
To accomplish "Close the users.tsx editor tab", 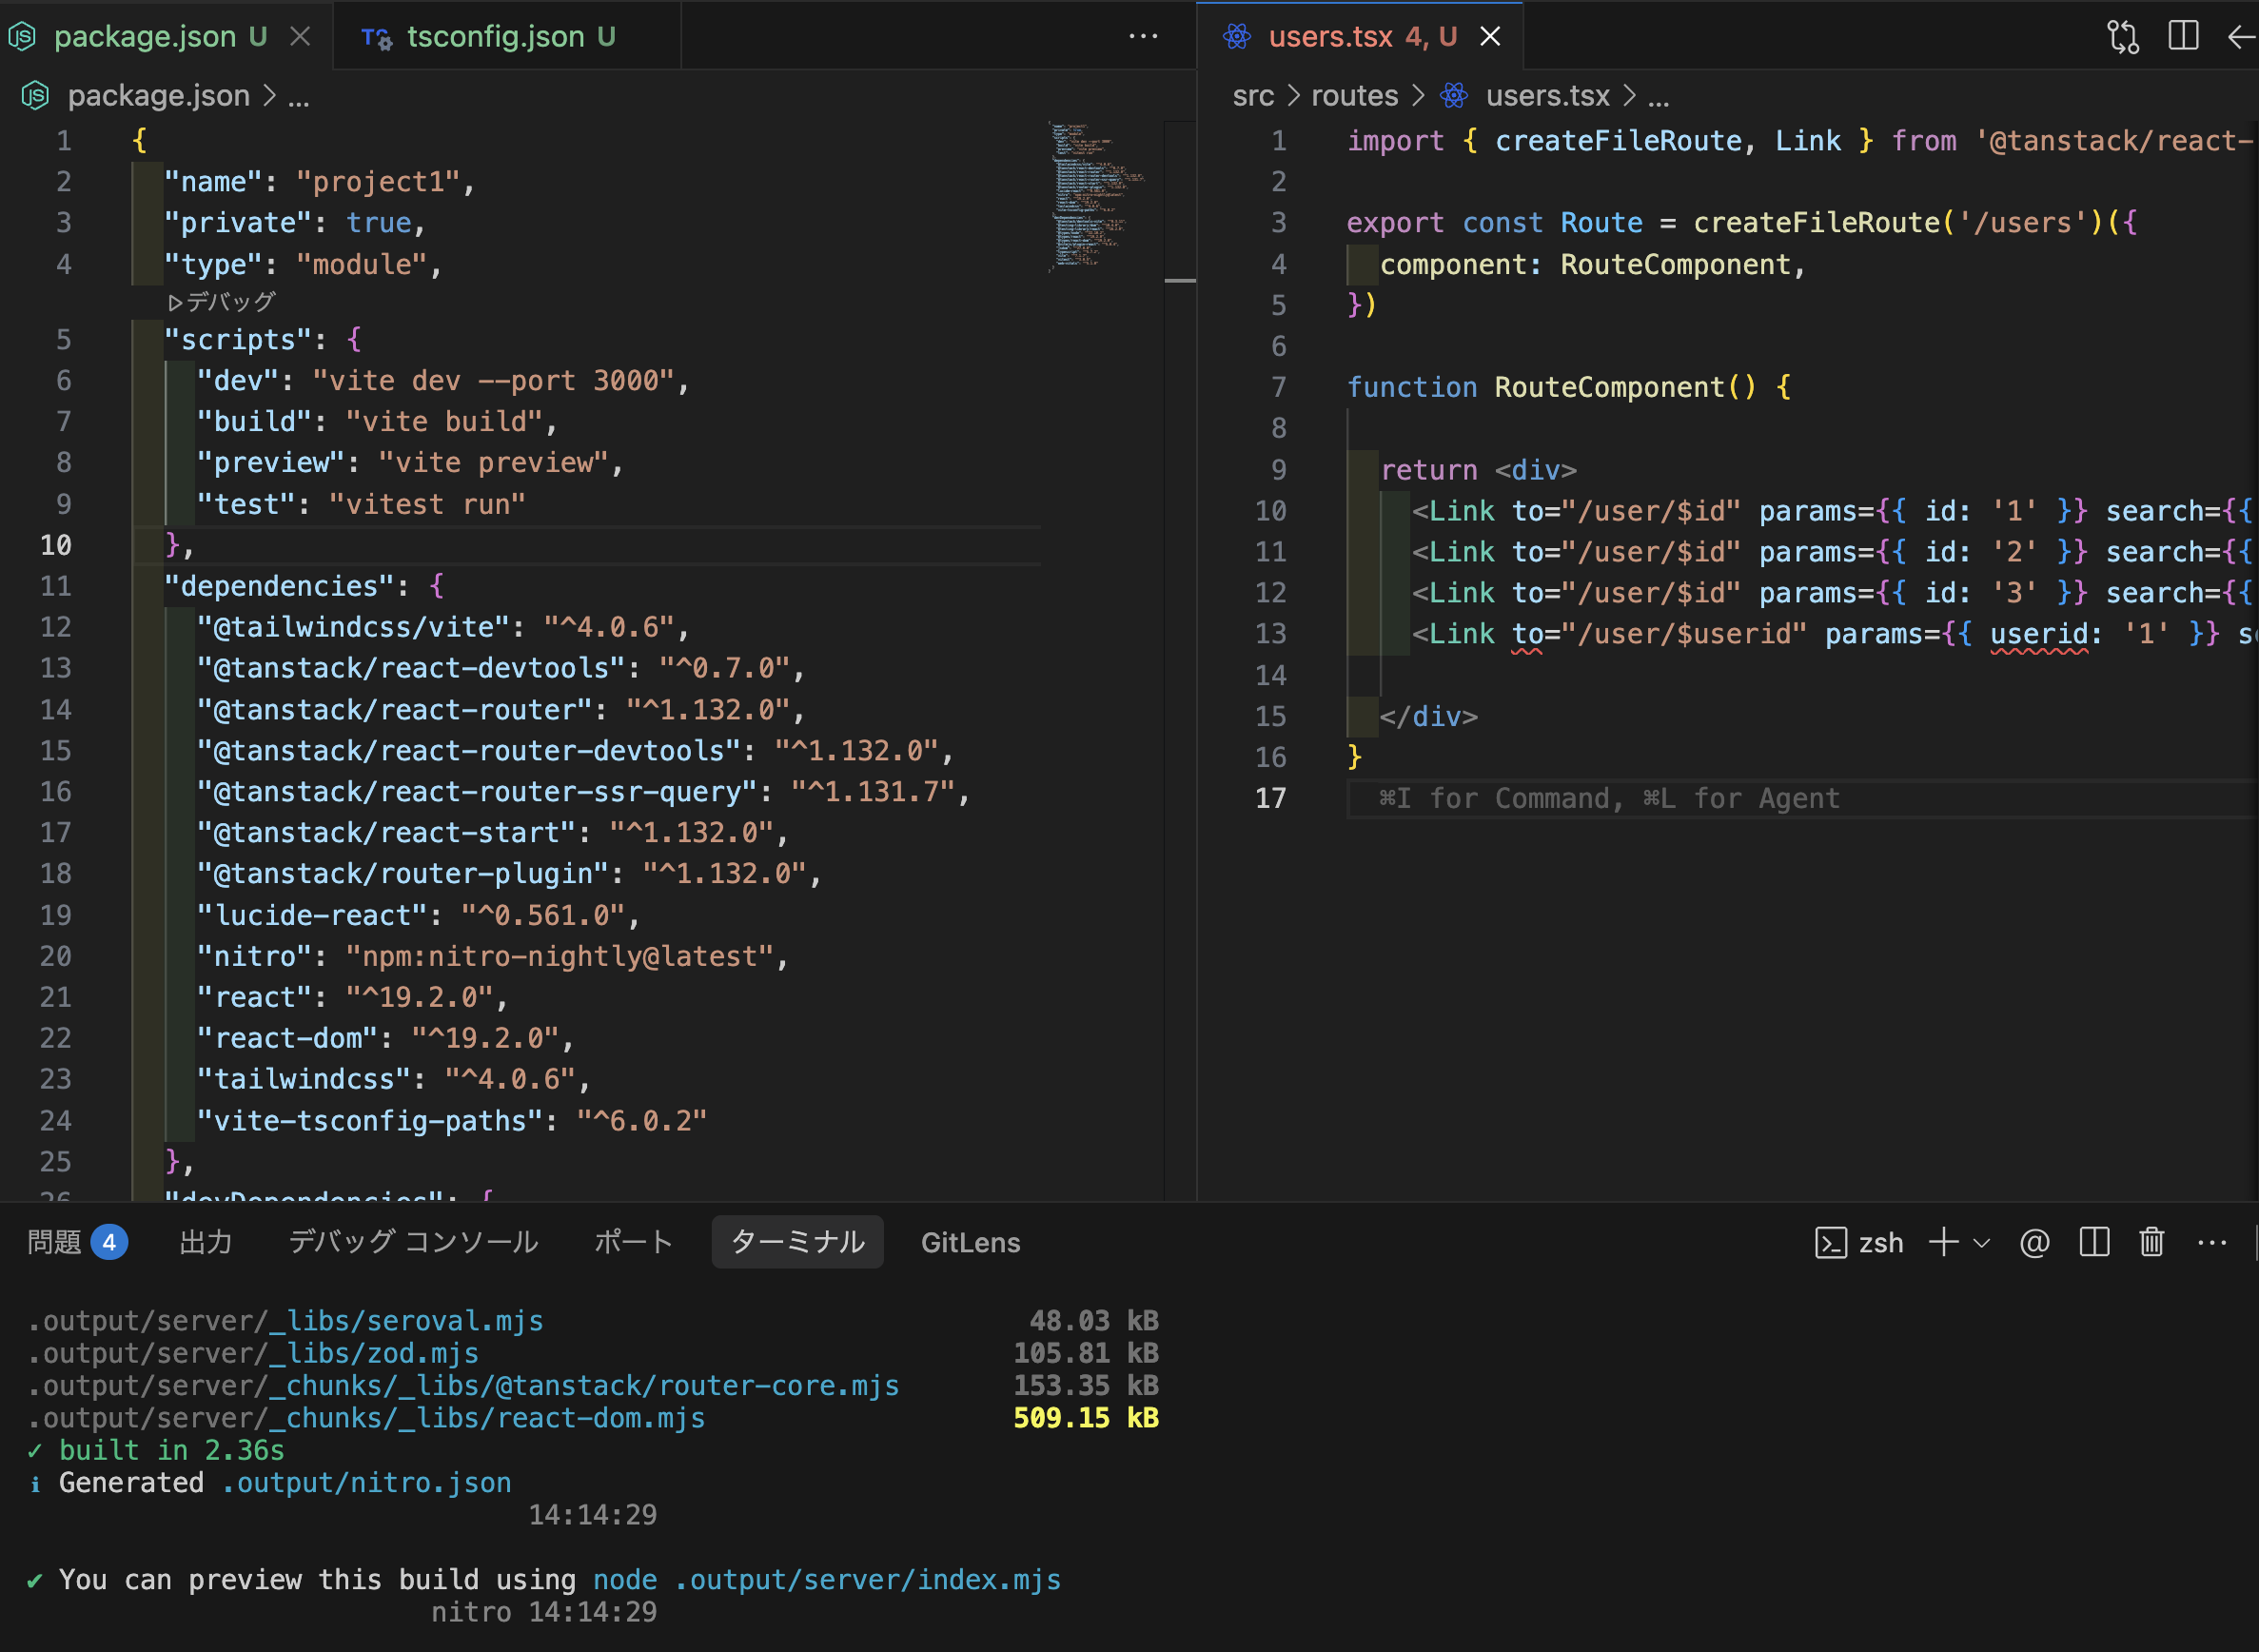I will [1490, 37].
